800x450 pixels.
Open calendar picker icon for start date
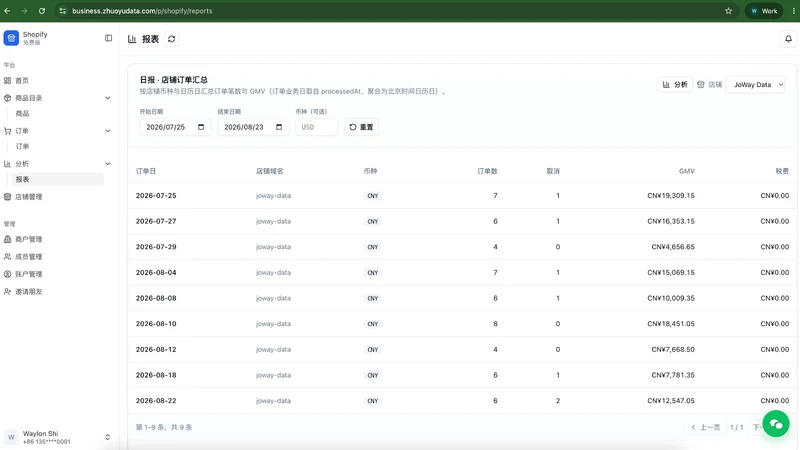point(201,127)
